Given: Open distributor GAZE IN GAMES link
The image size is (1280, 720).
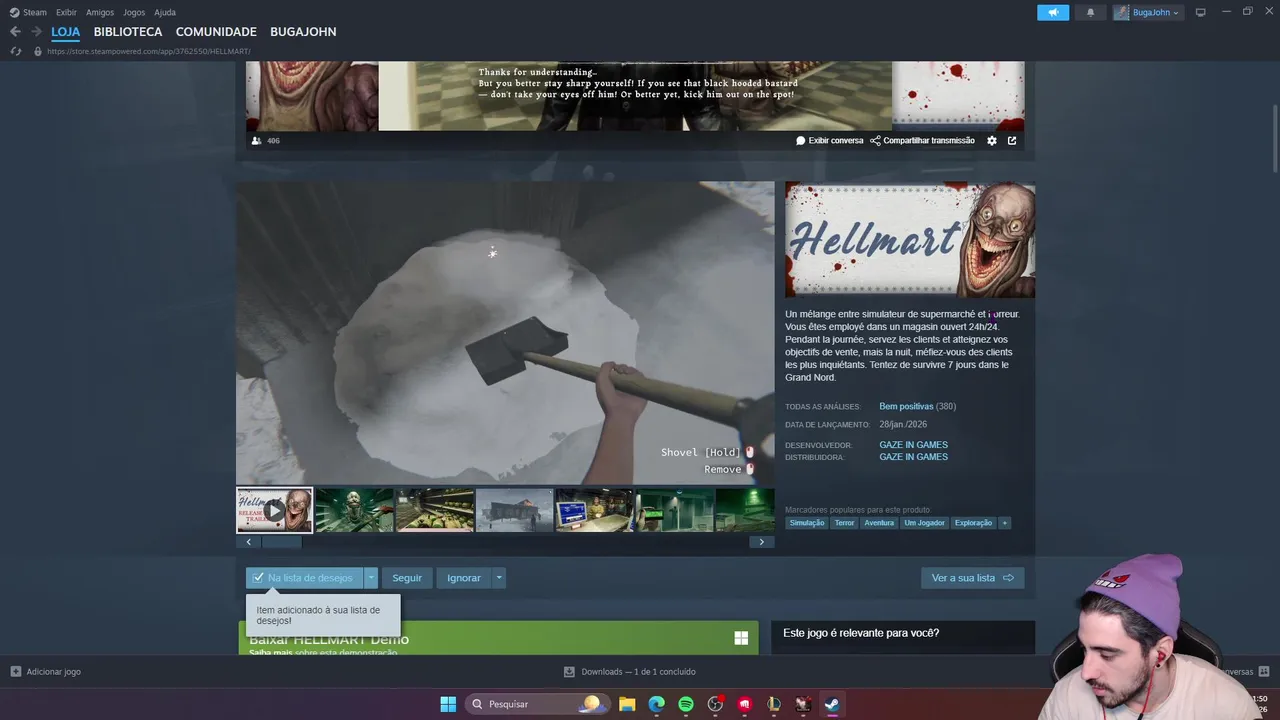Looking at the screenshot, I should point(913,457).
